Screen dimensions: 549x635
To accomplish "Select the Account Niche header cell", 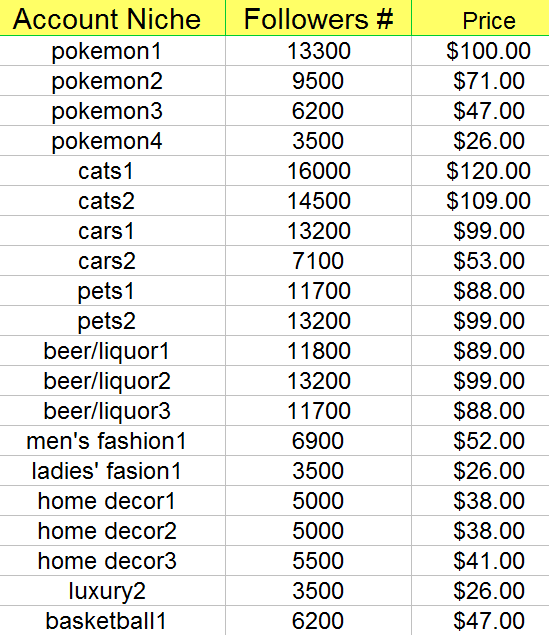I will pyautogui.click(x=112, y=18).
